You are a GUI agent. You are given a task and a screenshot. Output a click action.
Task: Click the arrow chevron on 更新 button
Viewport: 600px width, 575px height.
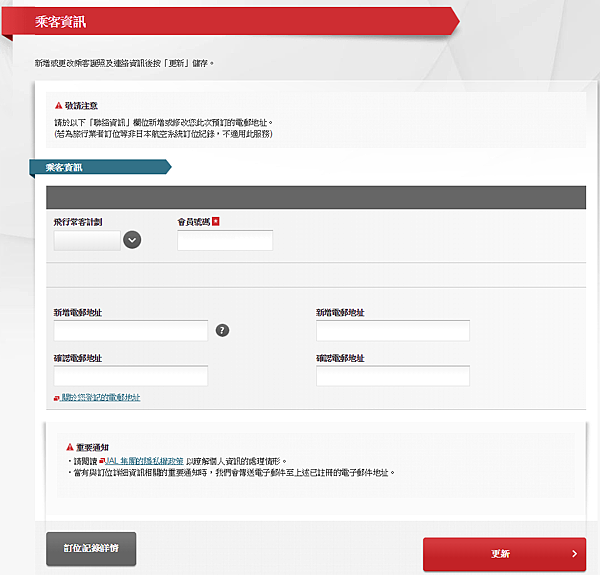pos(574,554)
